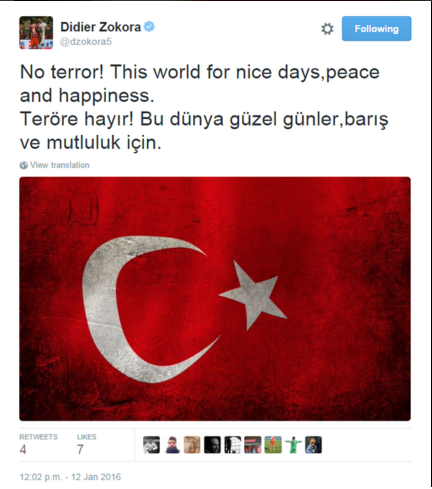Image resolution: width=432 pixels, height=489 pixels.
Task: Click View translation link
Action: tap(60, 165)
